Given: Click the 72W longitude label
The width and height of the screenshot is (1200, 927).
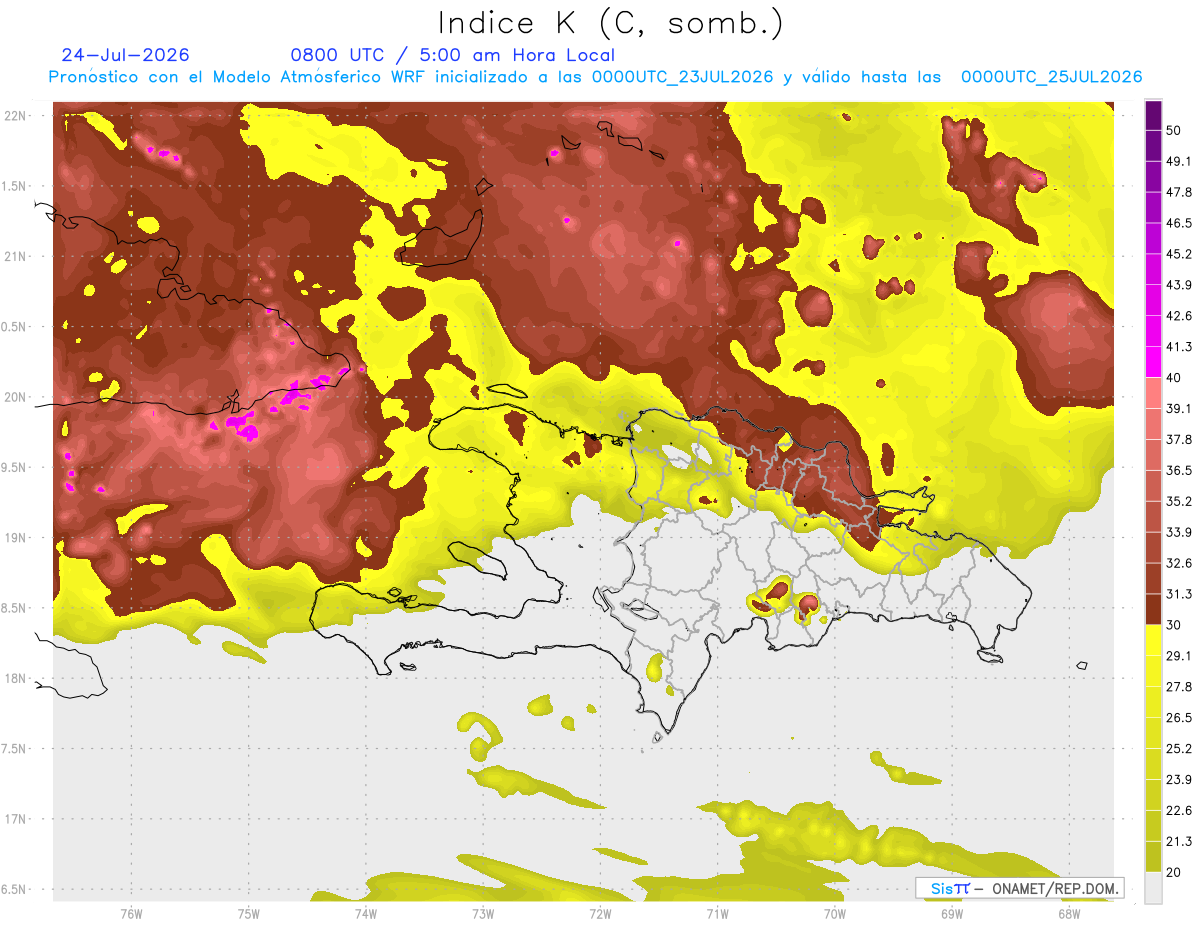Looking at the screenshot, I should point(600,914).
